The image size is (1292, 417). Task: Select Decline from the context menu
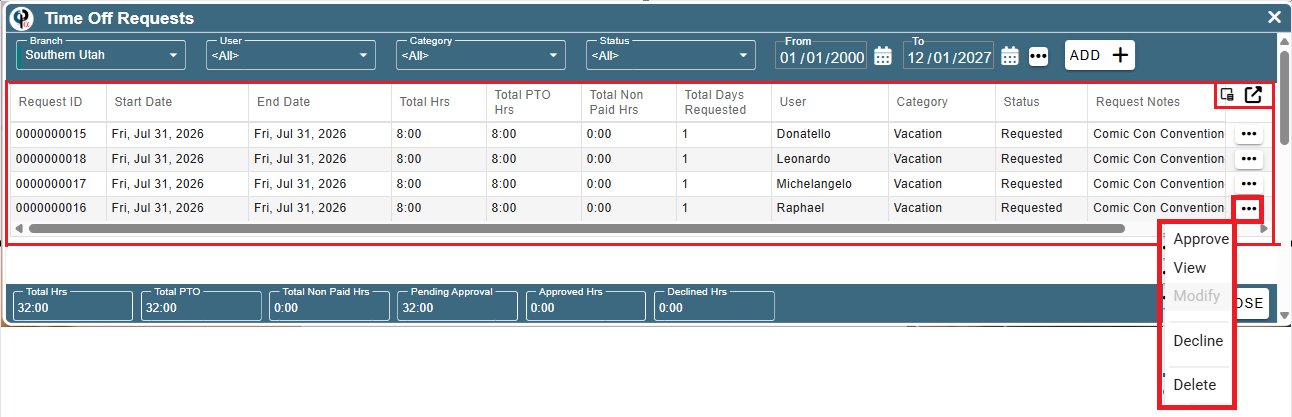click(1198, 341)
